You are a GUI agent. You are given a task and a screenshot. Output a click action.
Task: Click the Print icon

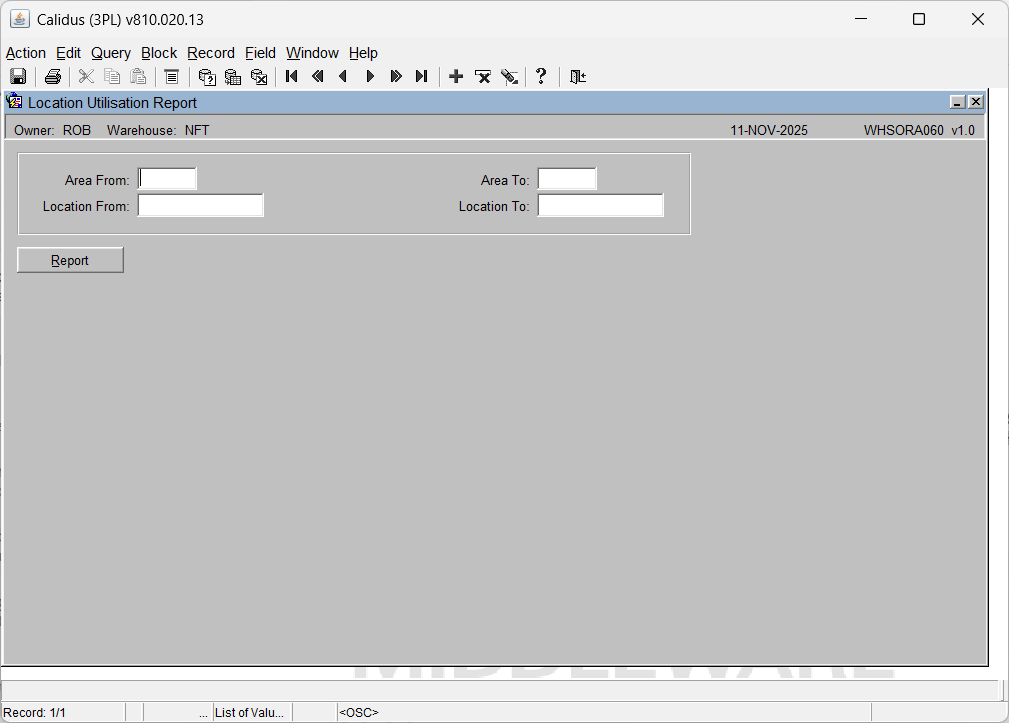tap(53, 77)
